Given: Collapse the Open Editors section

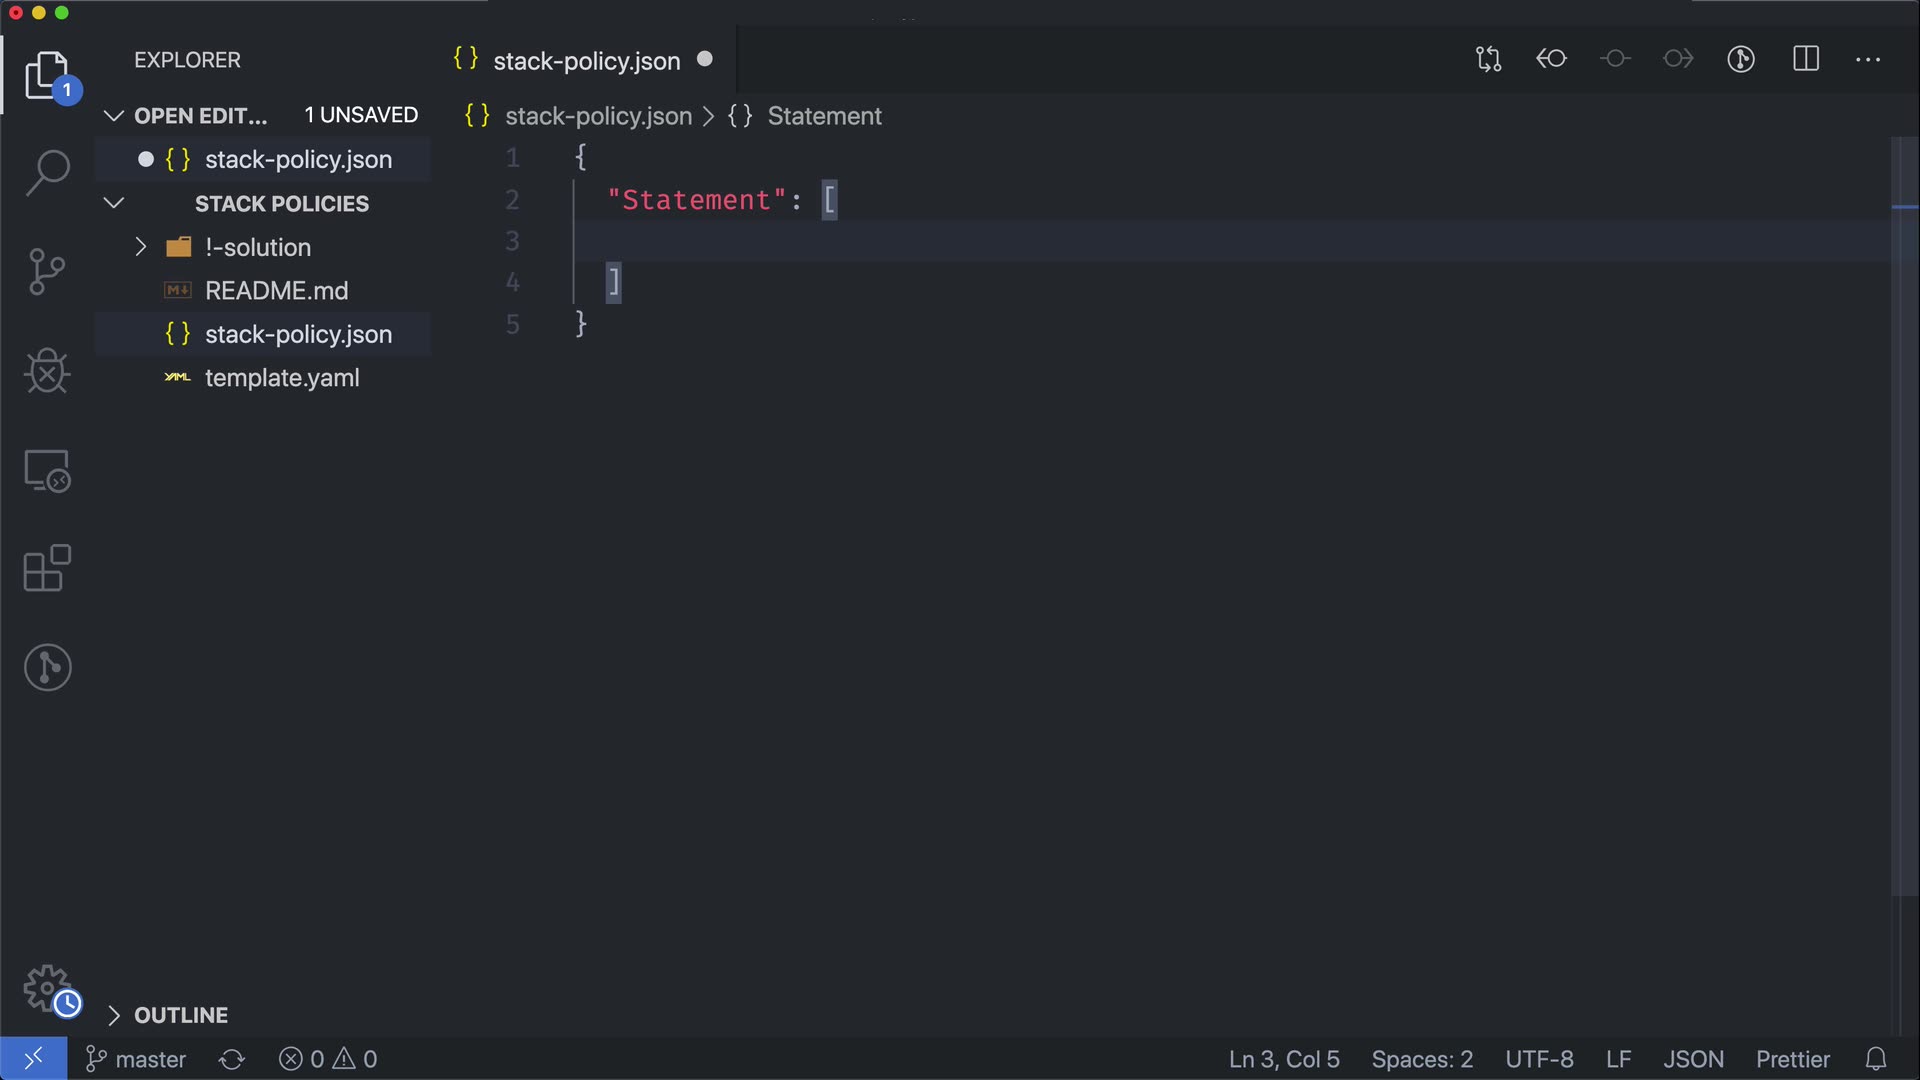Looking at the screenshot, I should point(114,116).
